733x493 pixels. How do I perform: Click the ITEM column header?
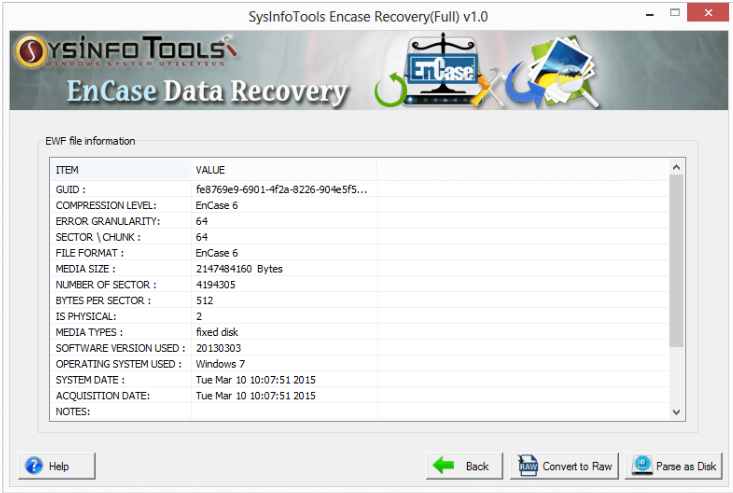coord(121,170)
